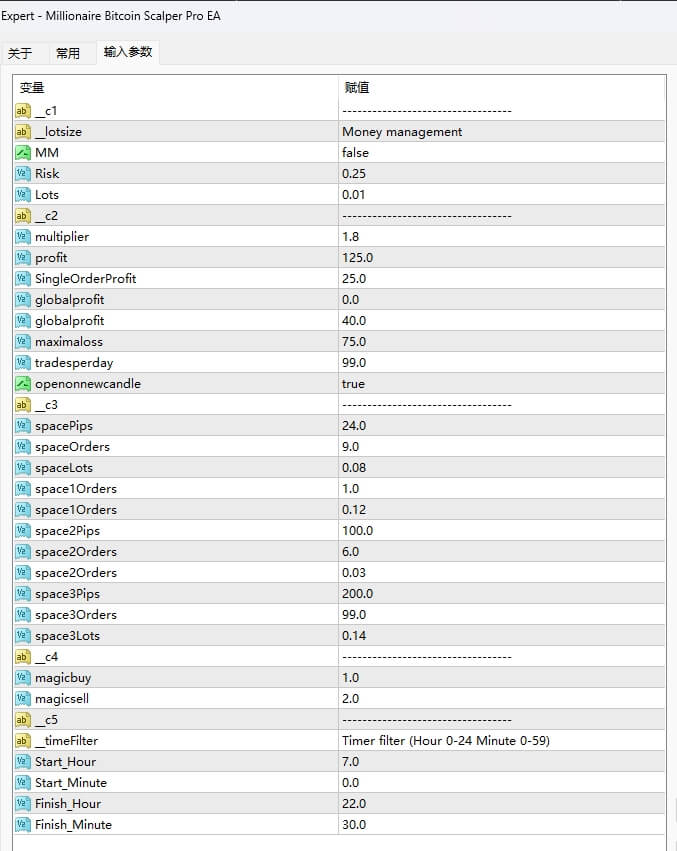Select the Finish_Hour value 22.0
Screen dimensions: 677x851
pos(502,804)
